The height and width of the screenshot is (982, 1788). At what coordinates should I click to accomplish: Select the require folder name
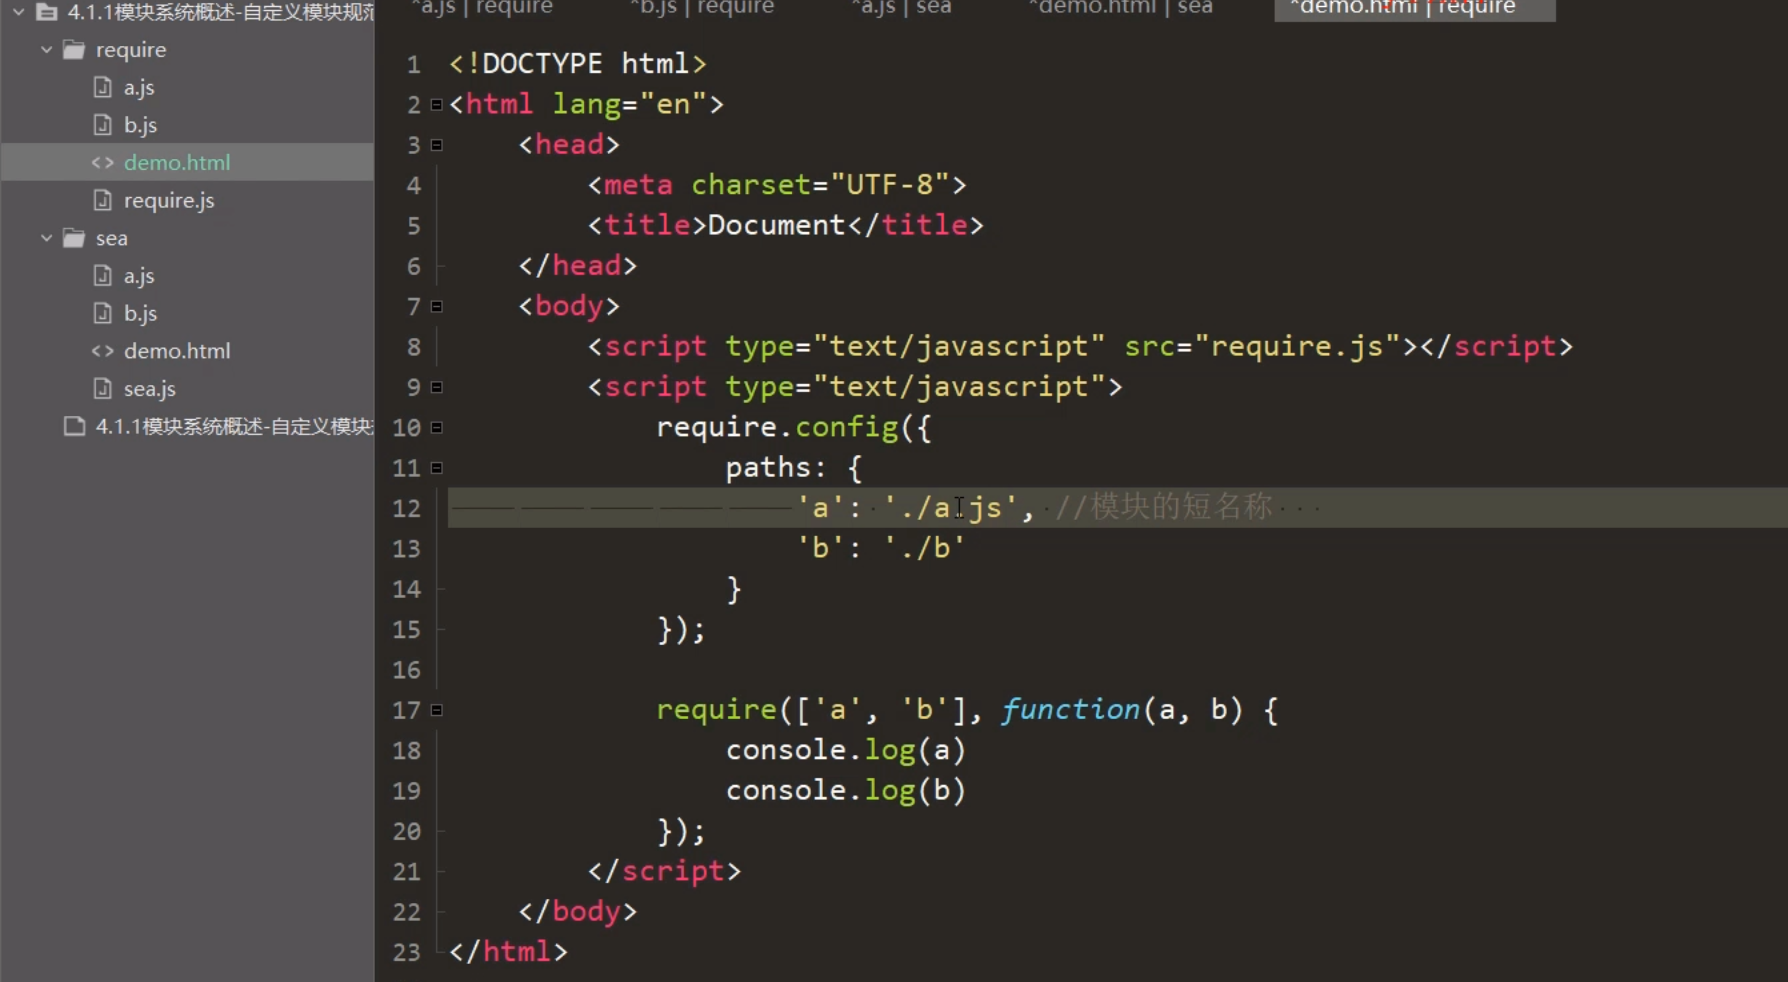131,50
